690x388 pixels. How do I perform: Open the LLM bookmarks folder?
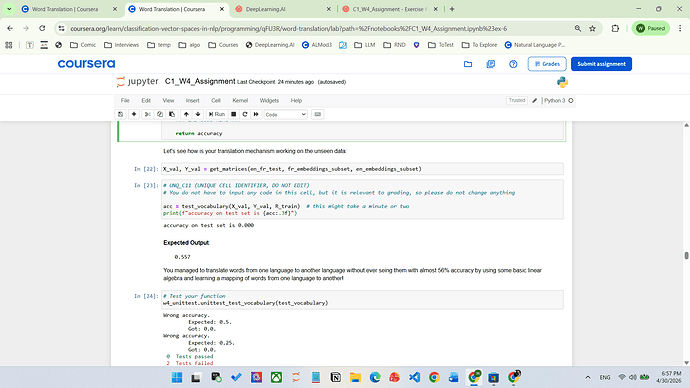pyautogui.click(x=365, y=45)
